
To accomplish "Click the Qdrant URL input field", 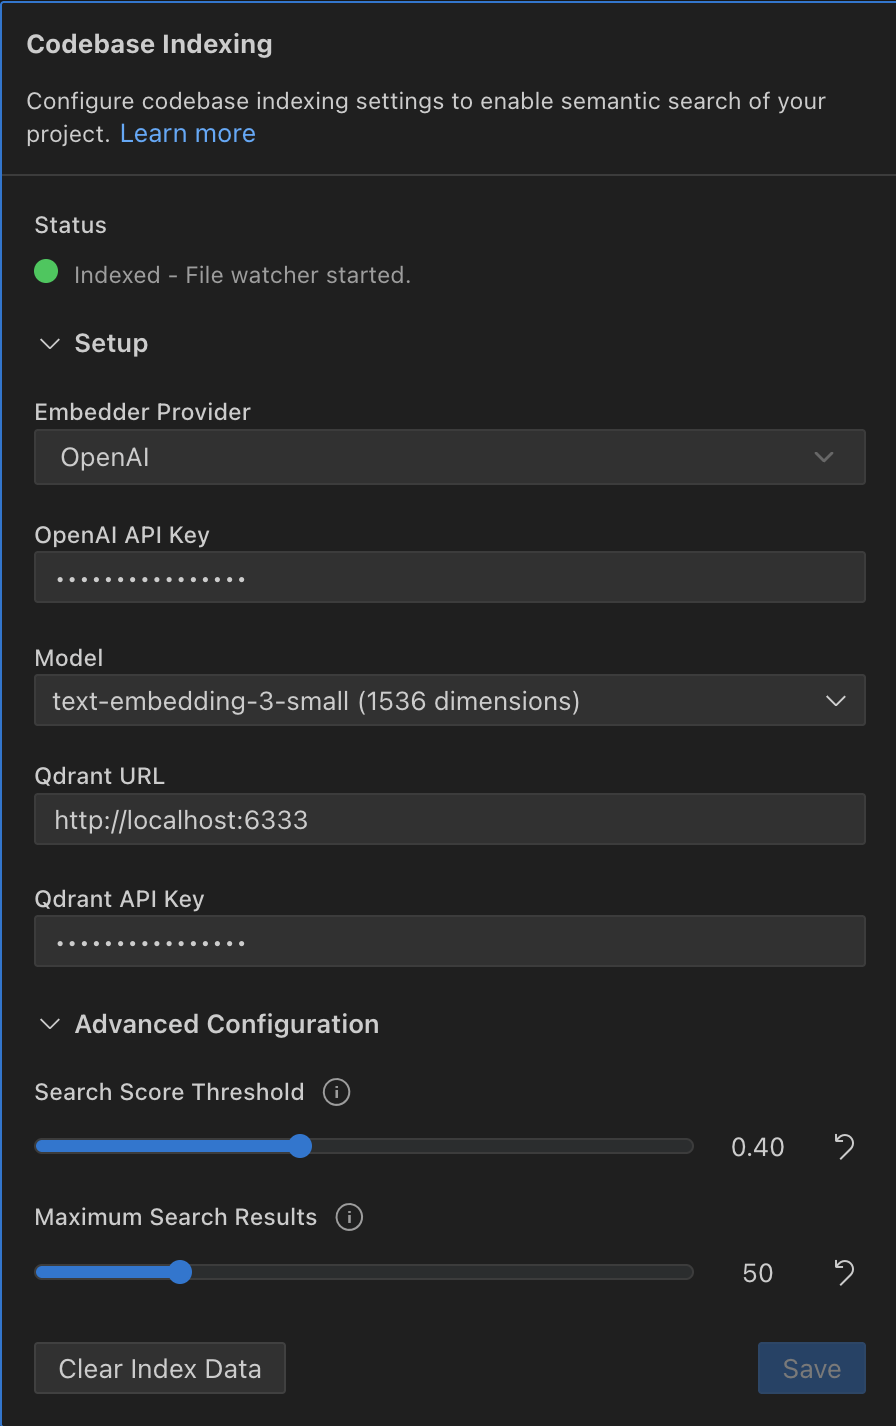I will pos(450,819).
